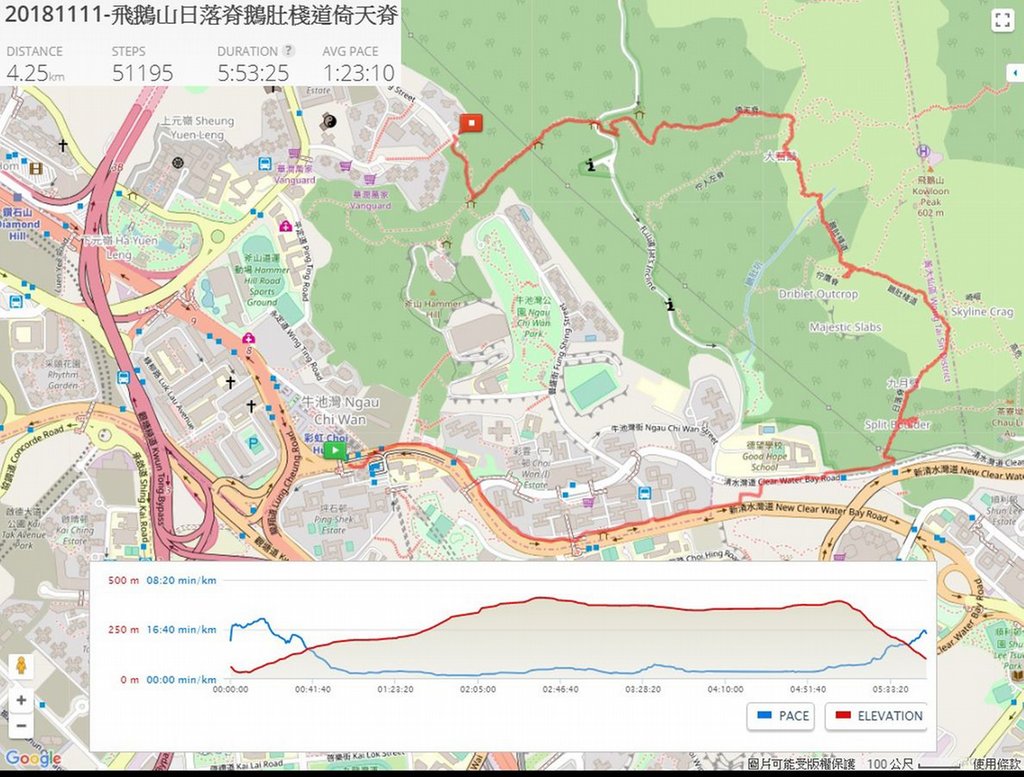Expand the side panel arrow at right edge
This screenshot has width=1024, height=777.
click(x=1013, y=75)
